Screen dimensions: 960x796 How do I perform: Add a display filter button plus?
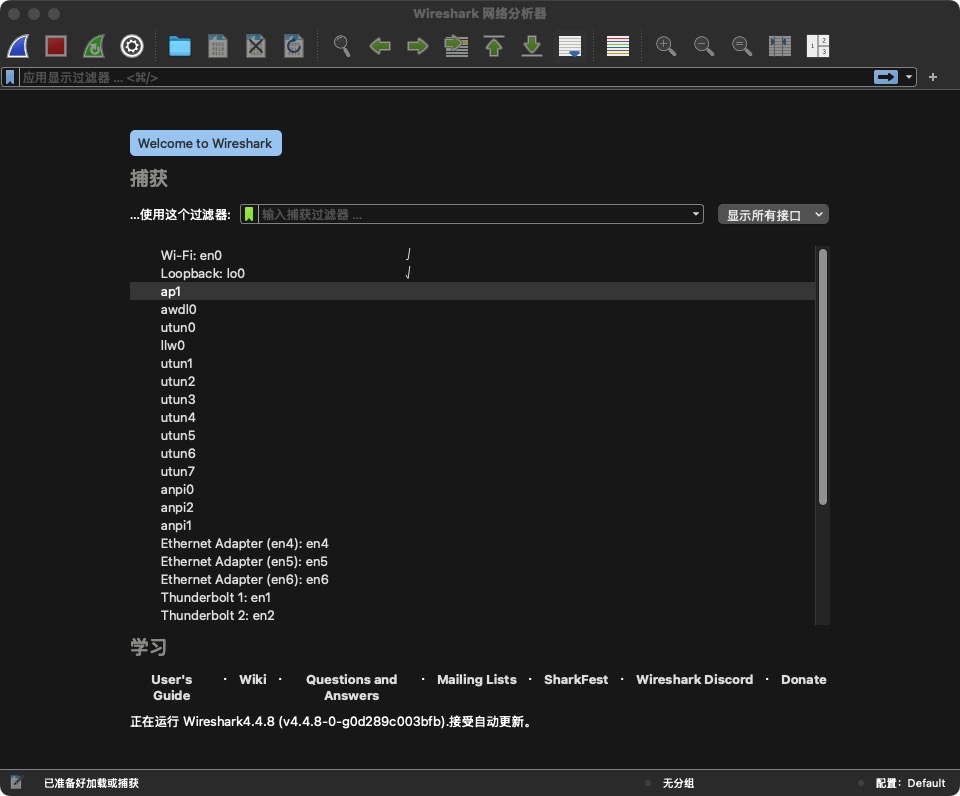pyautogui.click(x=932, y=77)
